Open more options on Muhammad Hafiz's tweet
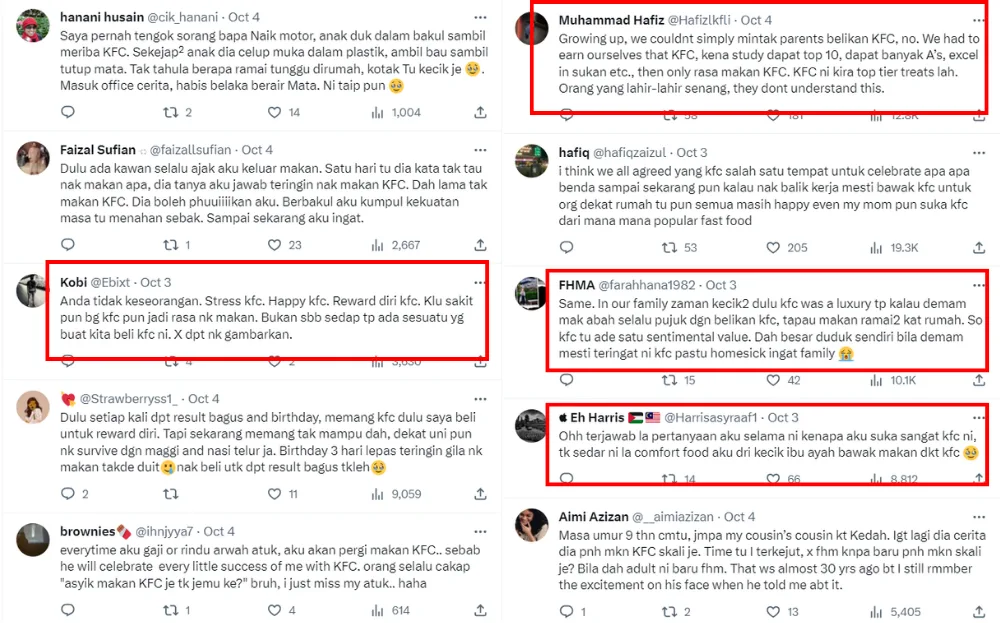Screen dimensions: 1000x623 click(x=978, y=20)
